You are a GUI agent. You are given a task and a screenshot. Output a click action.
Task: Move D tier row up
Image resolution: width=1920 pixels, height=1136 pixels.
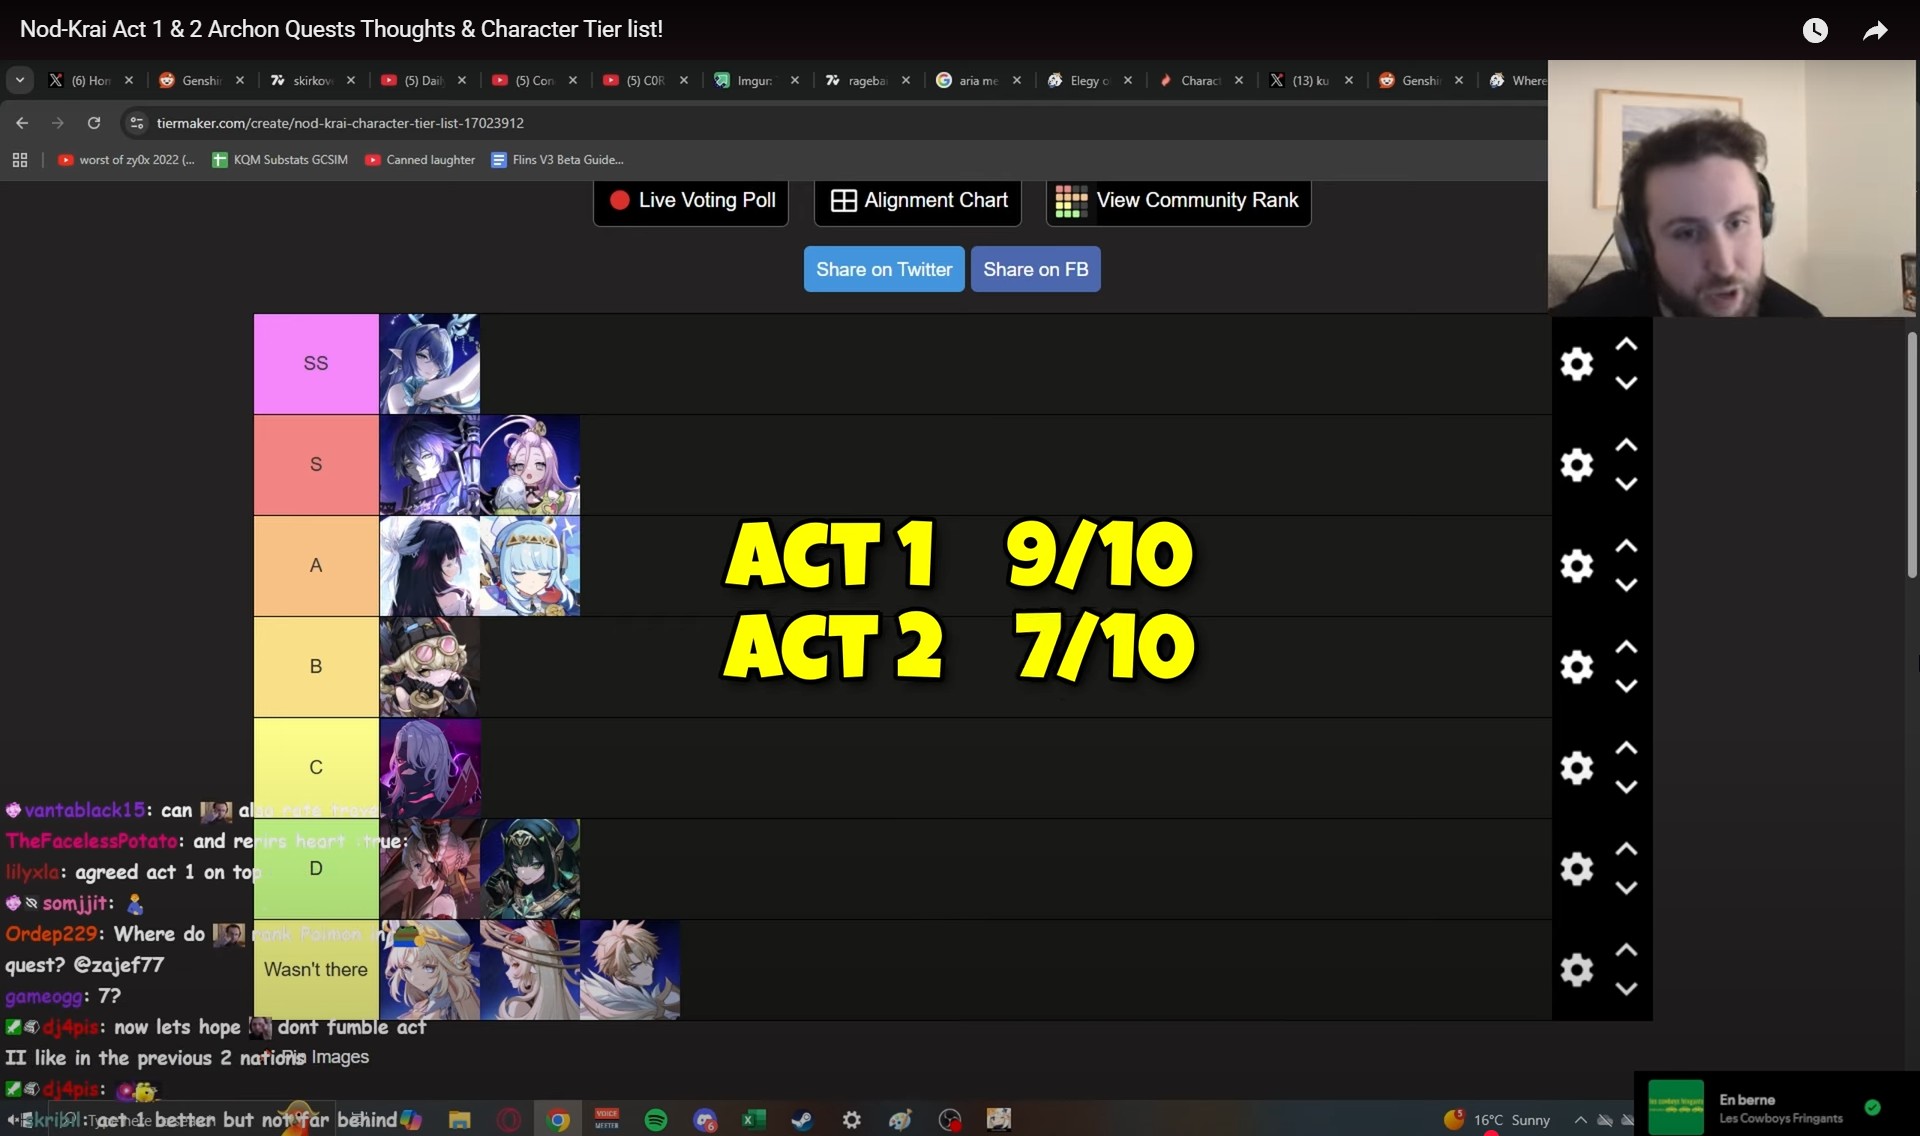[1627, 850]
